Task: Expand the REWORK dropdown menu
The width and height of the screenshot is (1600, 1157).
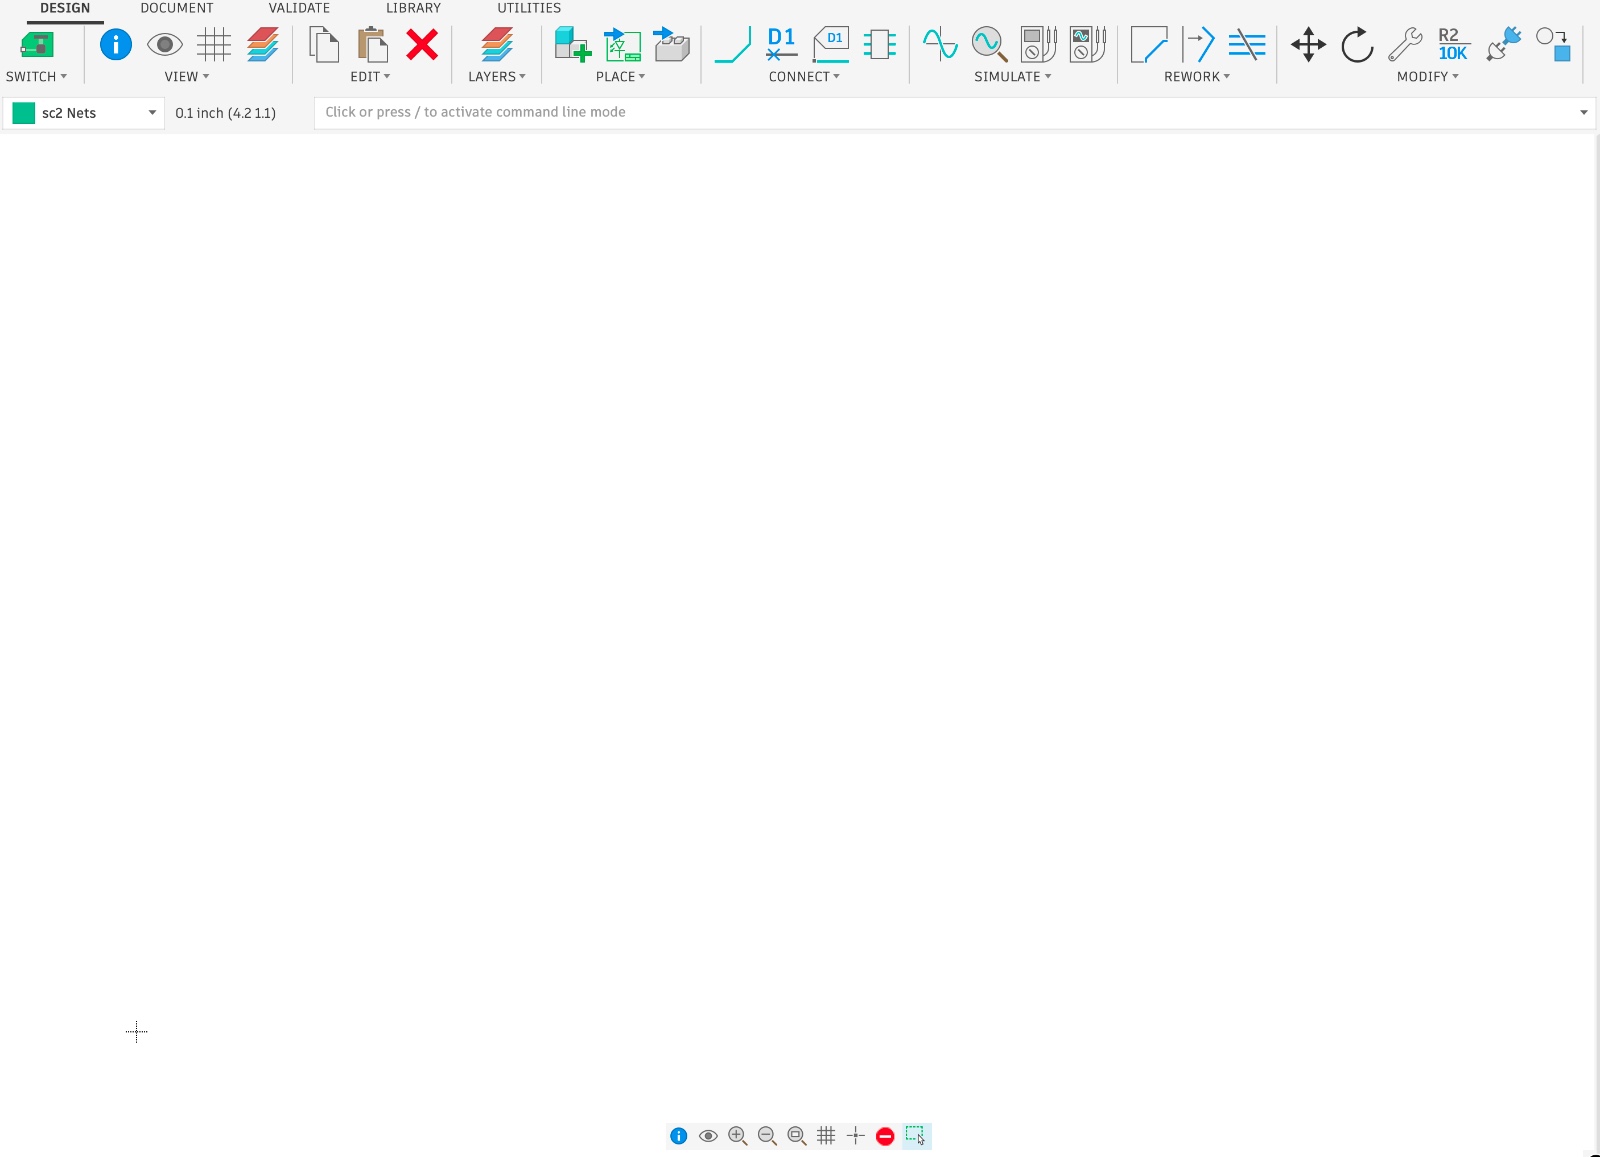Action: pyautogui.click(x=1197, y=77)
